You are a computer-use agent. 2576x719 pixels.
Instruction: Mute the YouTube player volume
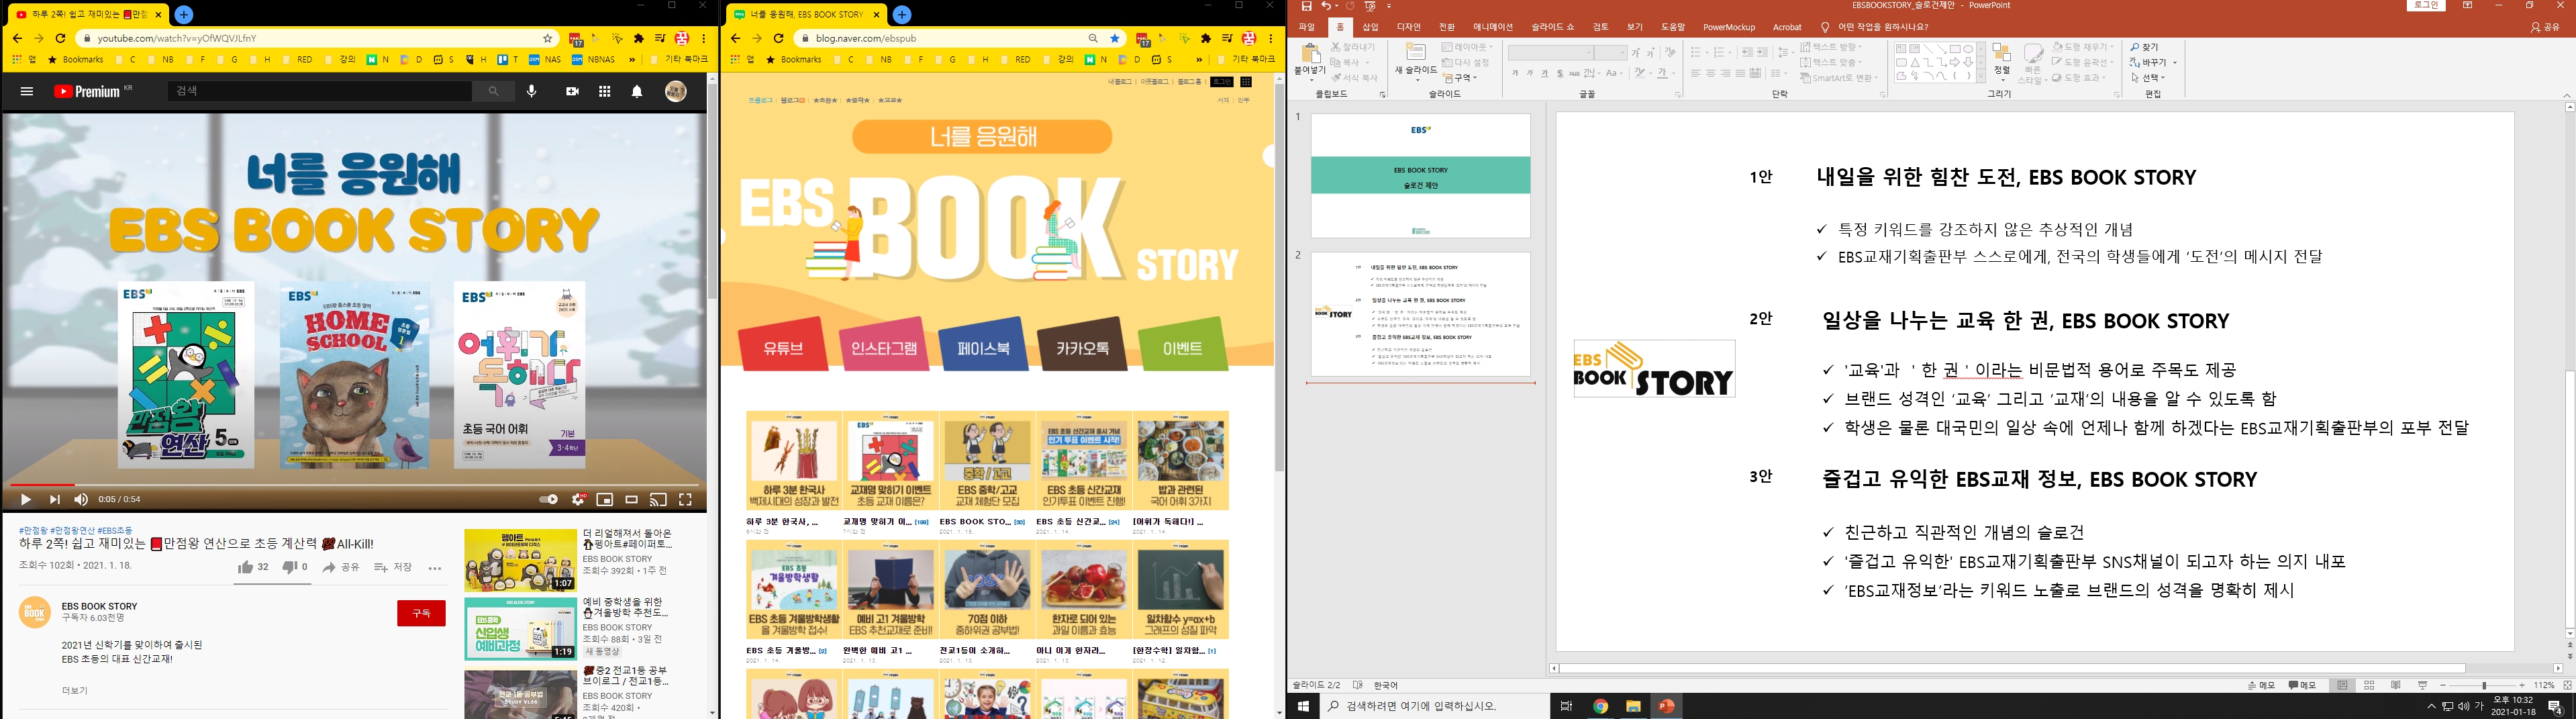click(x=81, y=499)
